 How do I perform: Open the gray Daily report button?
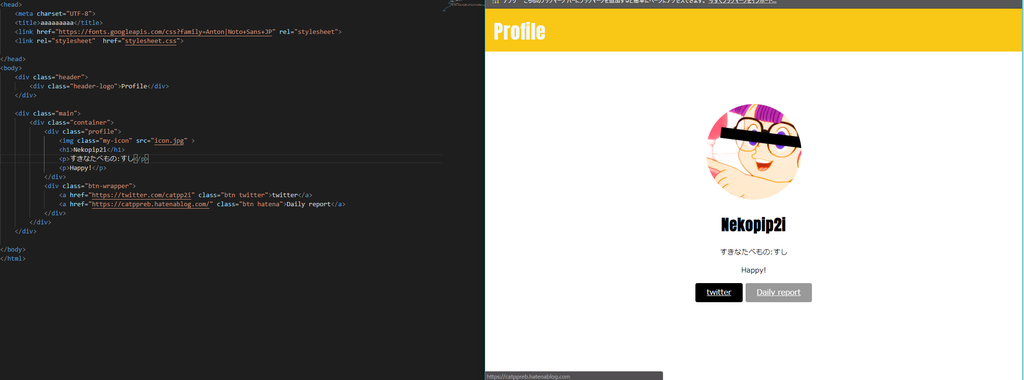click(x=778, y=293)
